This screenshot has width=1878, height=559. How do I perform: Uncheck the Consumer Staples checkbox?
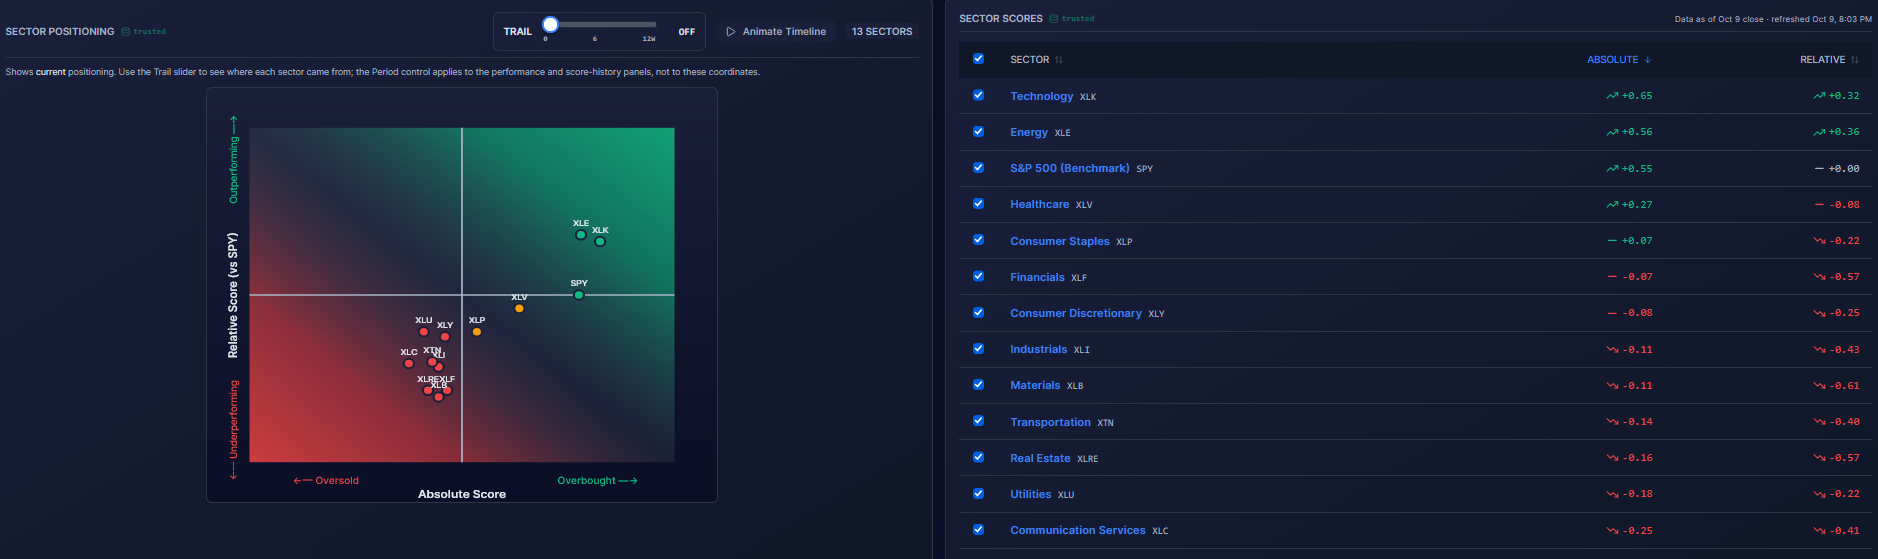click(x=978, y=240)
